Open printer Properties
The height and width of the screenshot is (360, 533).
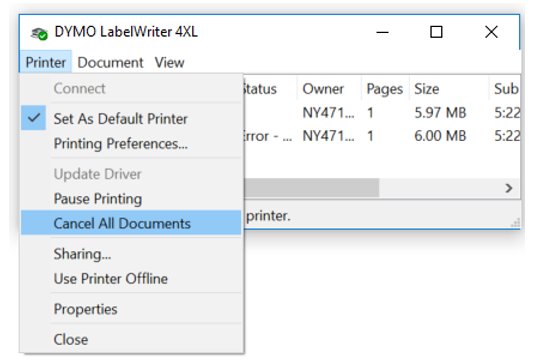[131, 309]
